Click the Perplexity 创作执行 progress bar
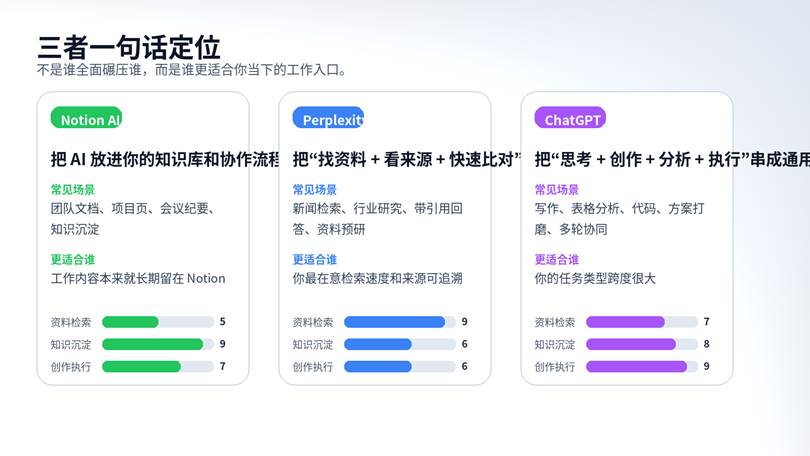 400,367
